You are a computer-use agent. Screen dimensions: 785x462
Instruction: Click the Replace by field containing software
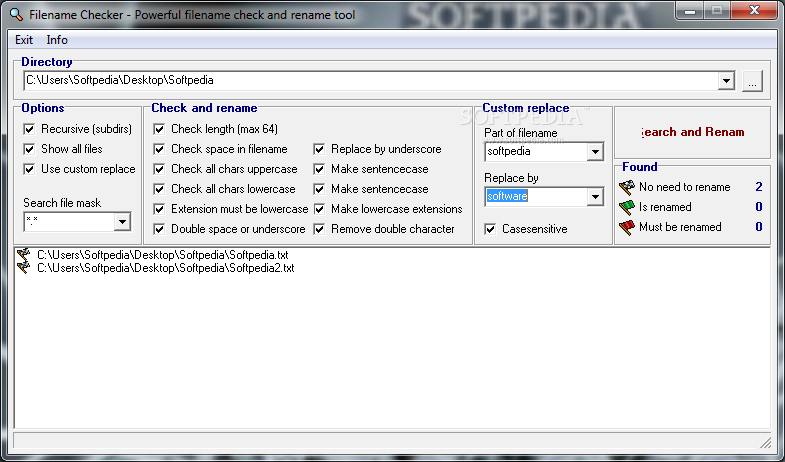click(x=536, y=197)
